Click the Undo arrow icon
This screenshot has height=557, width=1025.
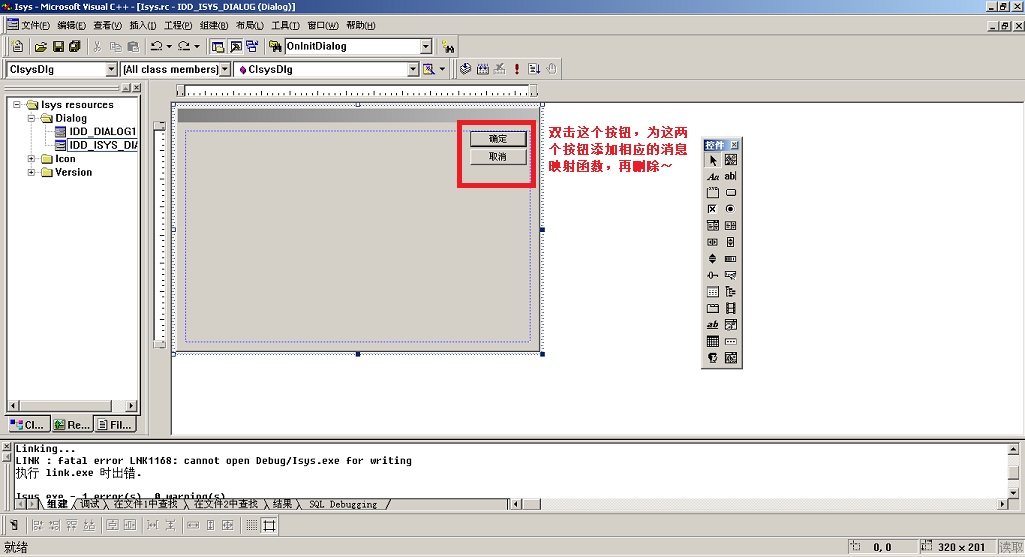[156, 46]
